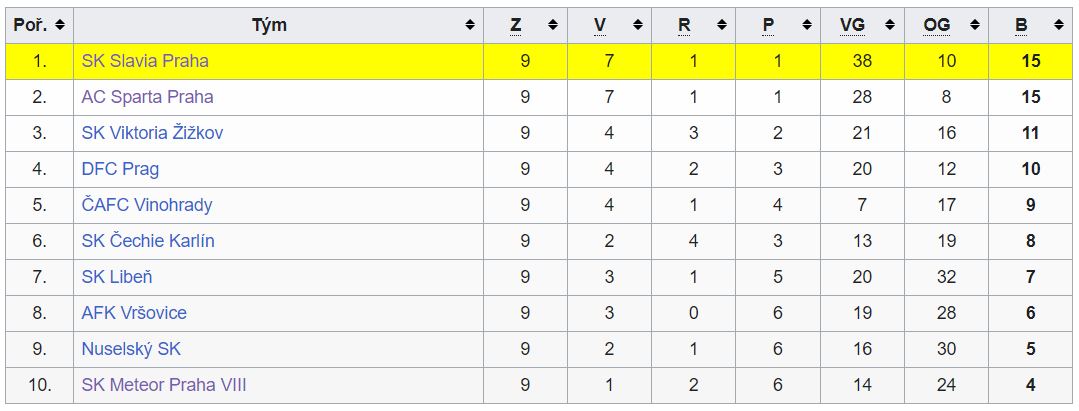Open SK Viktoria Žižkov link
Screen dimensions: 1079x411
152,133
